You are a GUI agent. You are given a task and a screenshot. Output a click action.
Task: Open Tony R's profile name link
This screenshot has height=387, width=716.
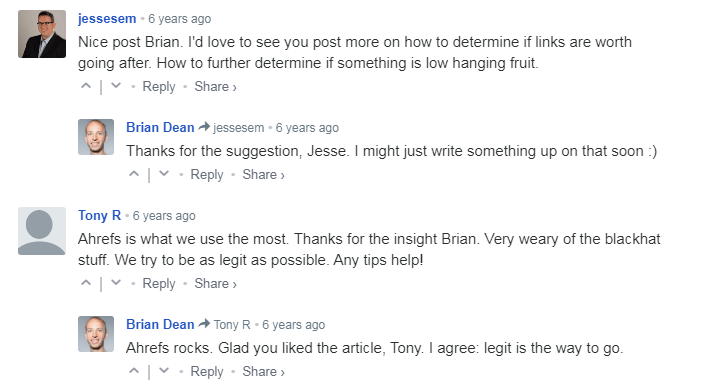point(100,215)
